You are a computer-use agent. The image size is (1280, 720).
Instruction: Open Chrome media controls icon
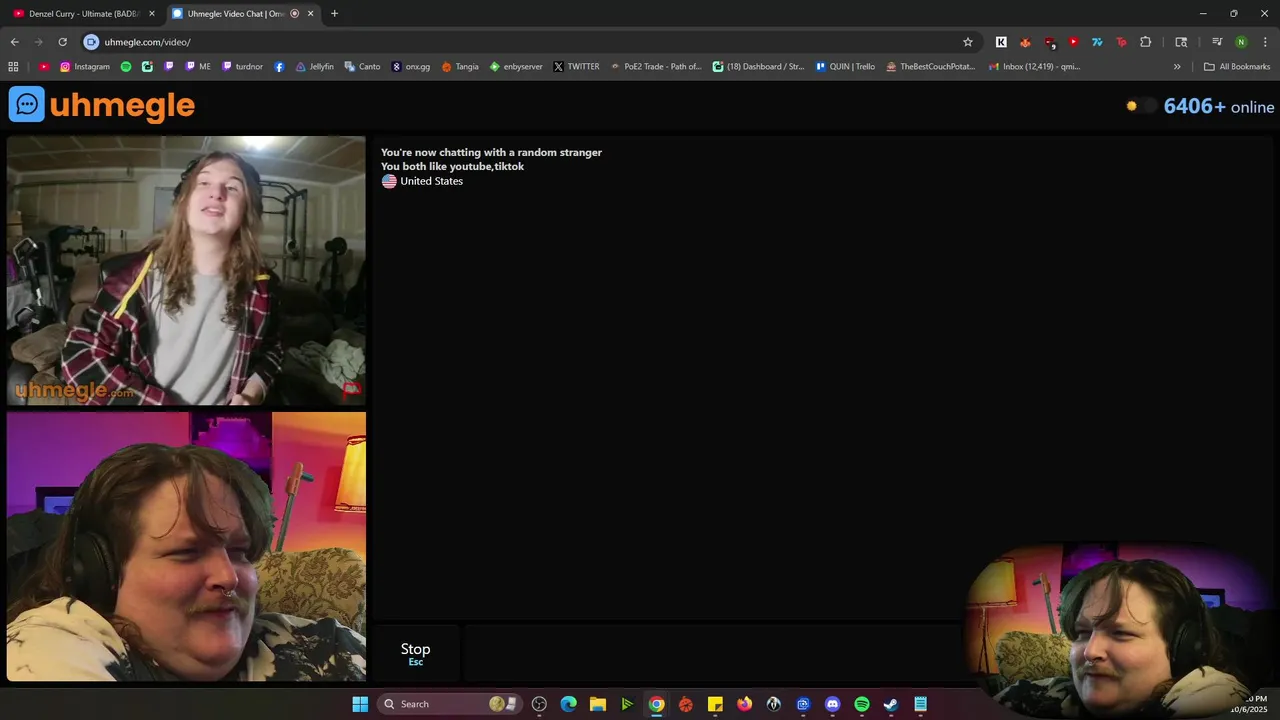[x=1217, y=42]
